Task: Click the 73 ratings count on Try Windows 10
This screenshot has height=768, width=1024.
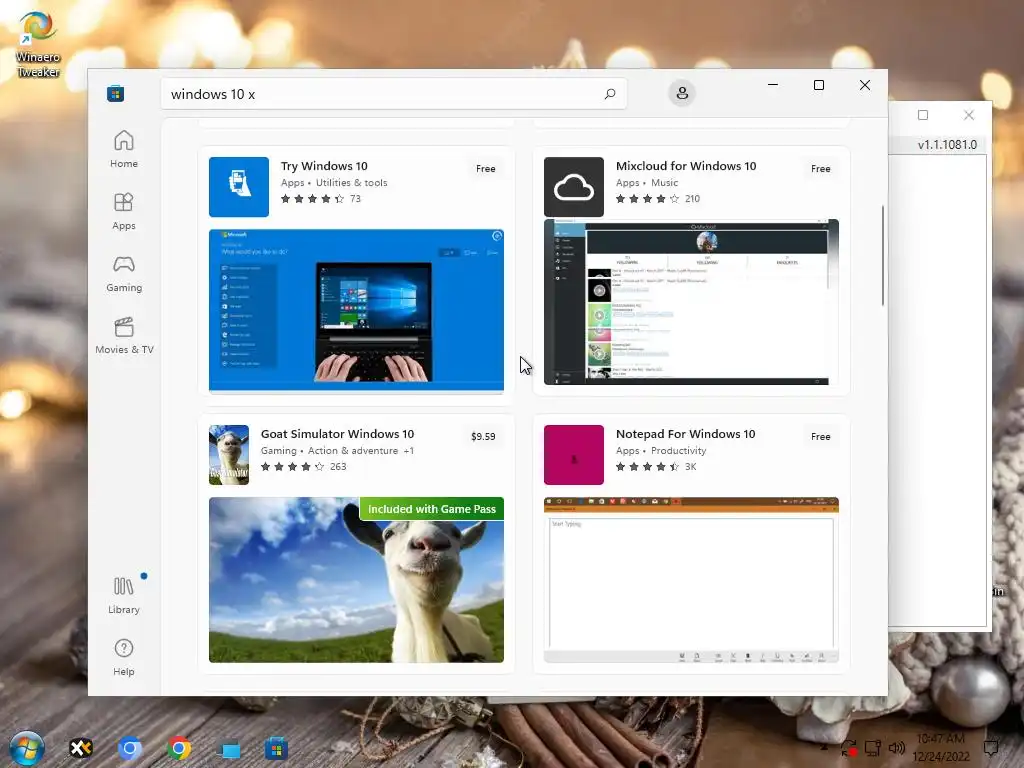Action: pyautogui.click(x=355, y=199)
